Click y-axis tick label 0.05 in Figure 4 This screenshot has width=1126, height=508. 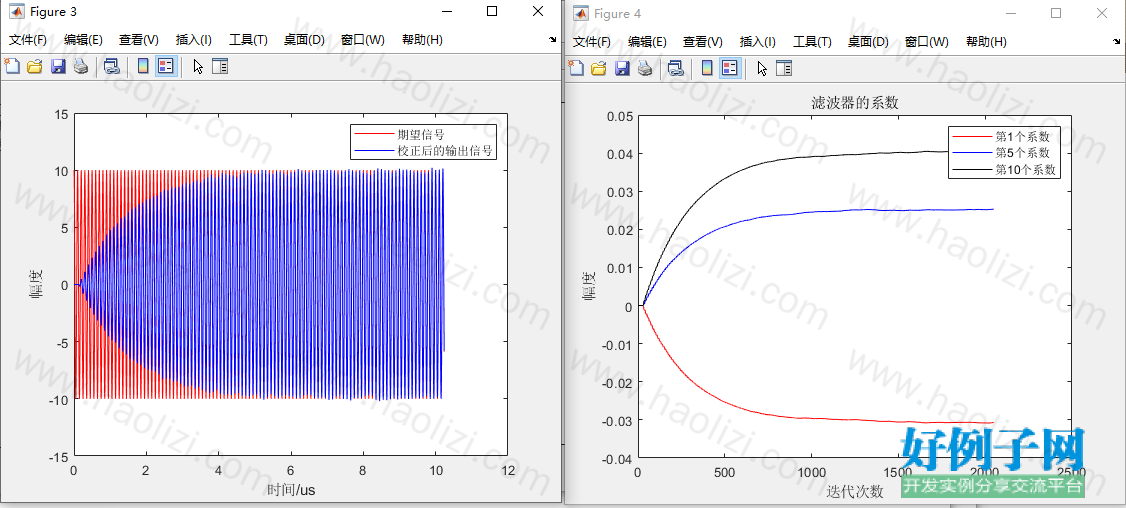tap(618, 116)
